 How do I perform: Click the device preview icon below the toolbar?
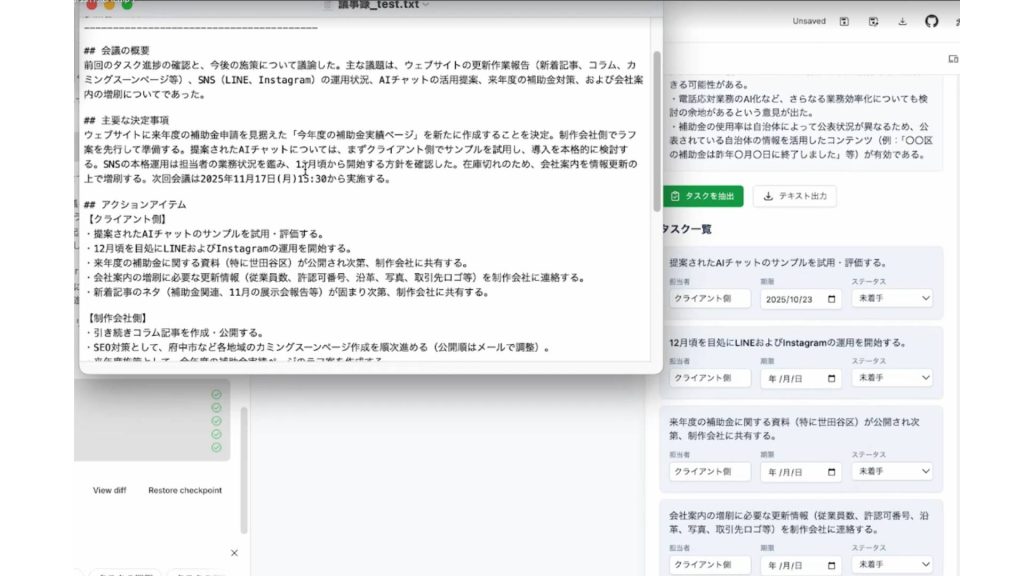point(953,59)
